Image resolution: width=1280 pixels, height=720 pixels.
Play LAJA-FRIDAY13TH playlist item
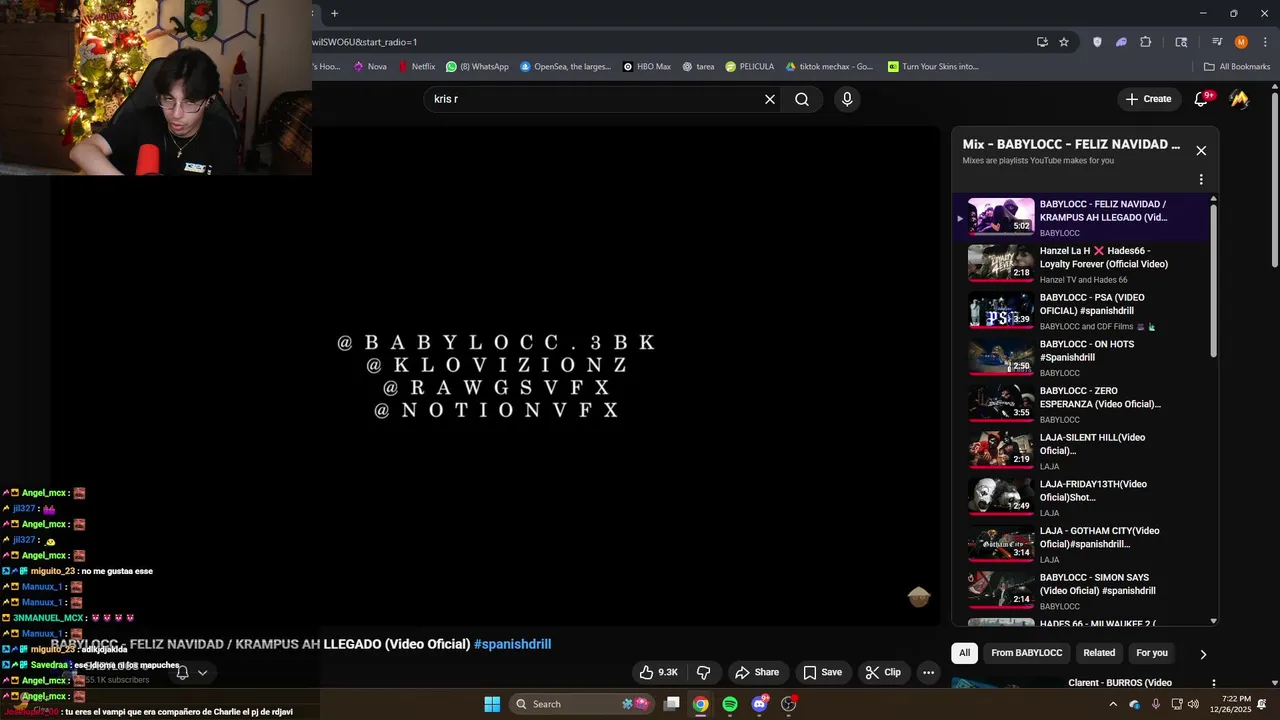(1085, 498)
